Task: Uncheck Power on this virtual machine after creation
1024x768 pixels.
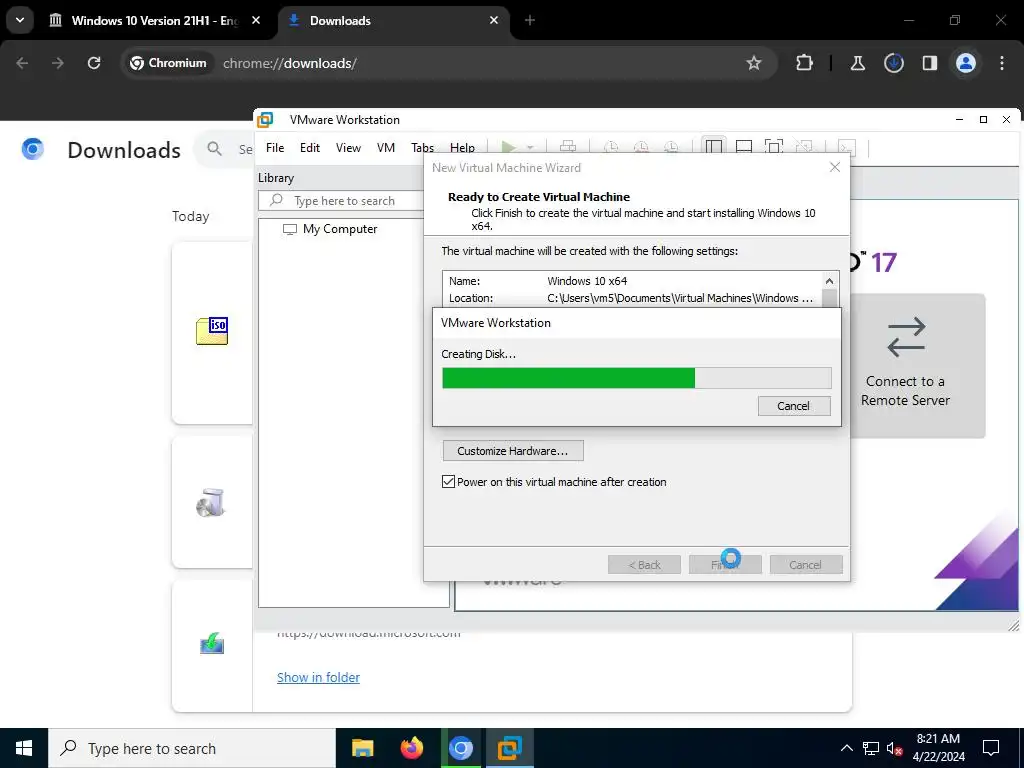Action: 448,482
